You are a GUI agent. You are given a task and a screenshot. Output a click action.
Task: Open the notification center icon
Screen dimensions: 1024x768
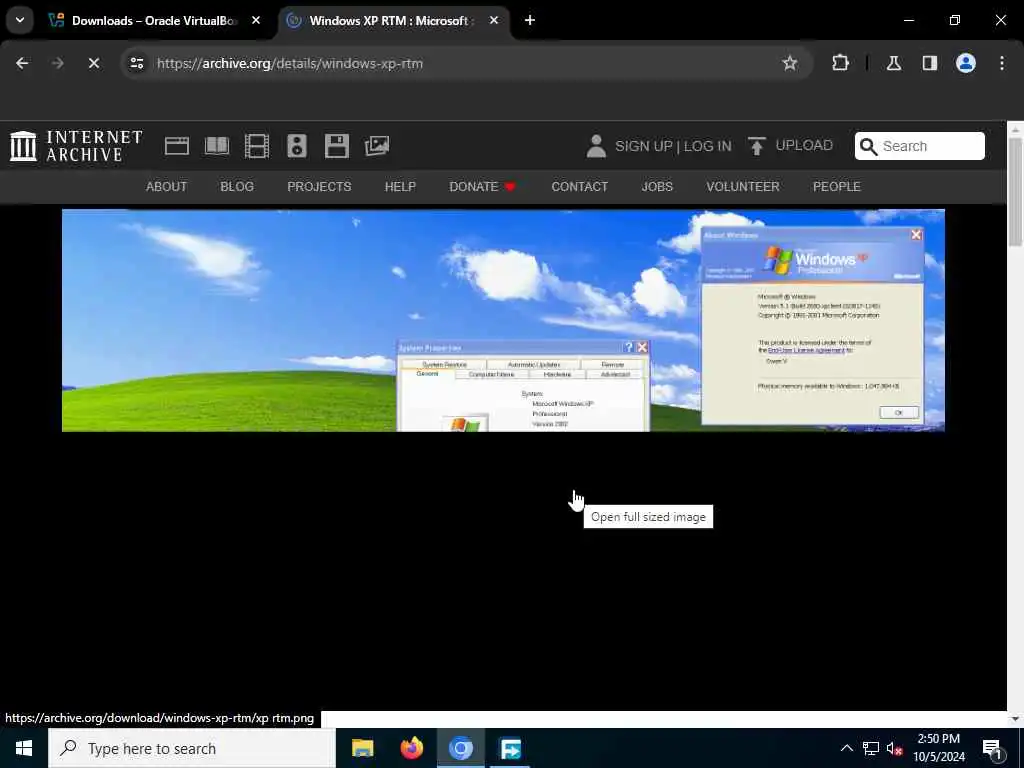[x=992, y=748]
